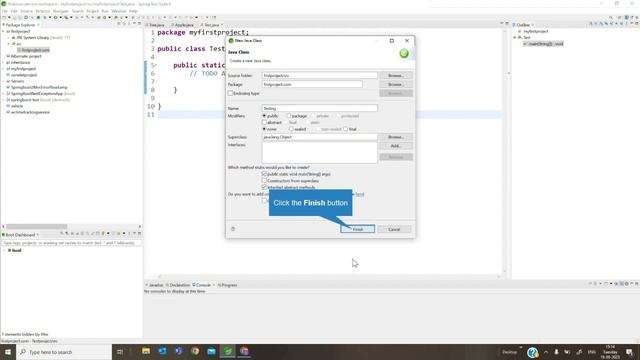
Task: Click inside the empty Interfaces list box
Action: (320, 153)
